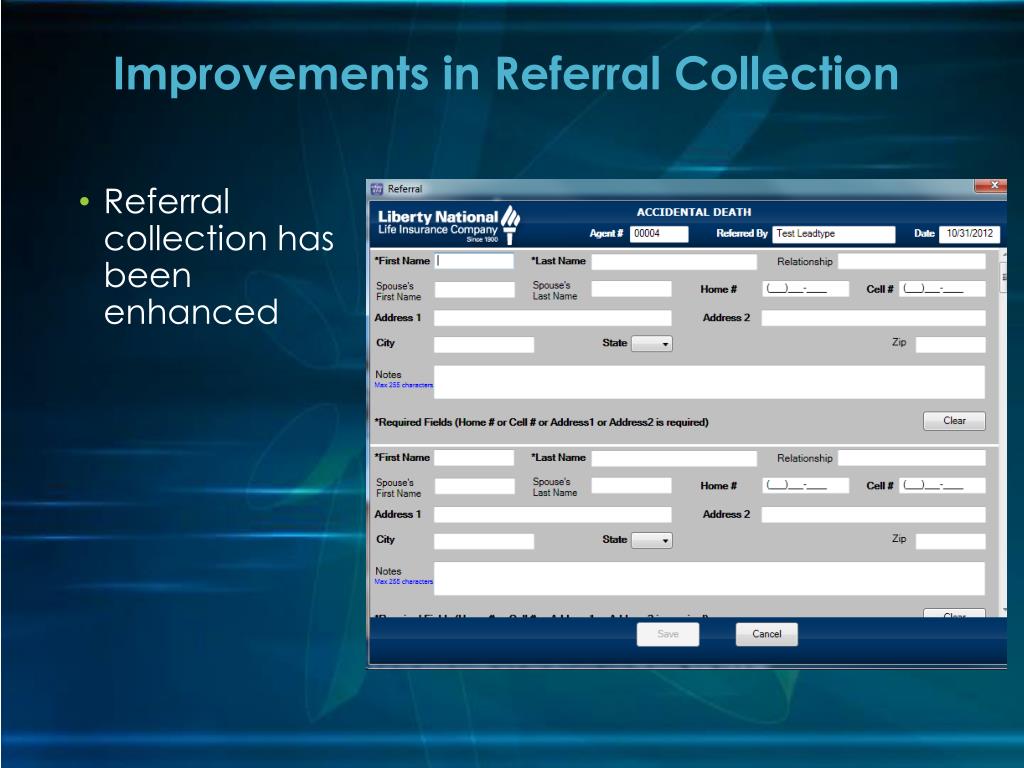
Task: Click the first referral's Relationship field
Action: click(912, 262)
